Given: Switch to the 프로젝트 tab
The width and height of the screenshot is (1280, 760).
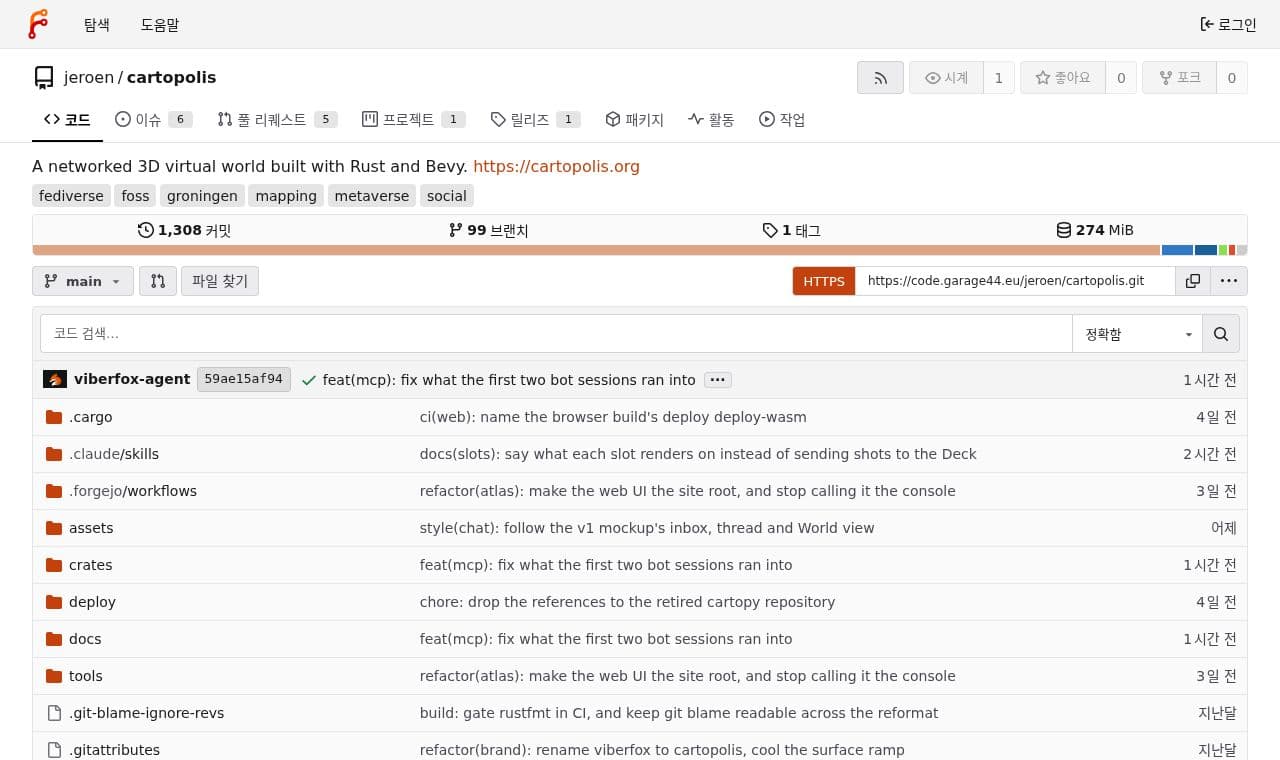Looking at the screenshot, I should (414, 120).
